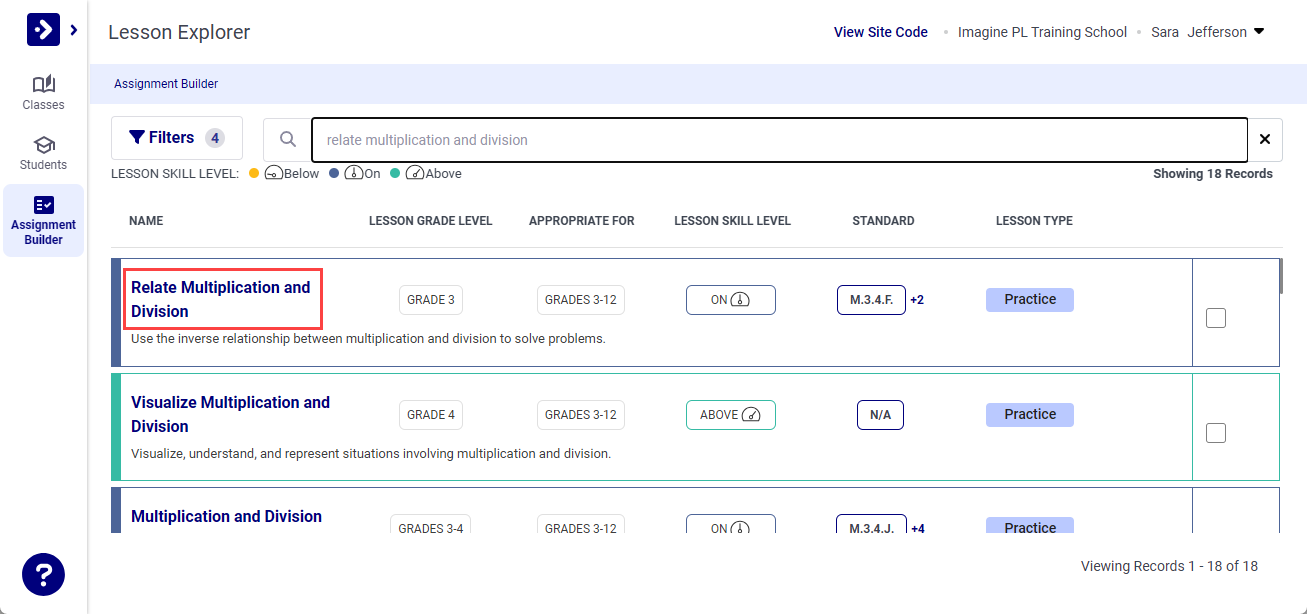Image resolution: width=1307 pixels, height=614 pixels.
Task: Click the ON skill level badge for Relate Multiplication
Action: [x=730, y=299]
